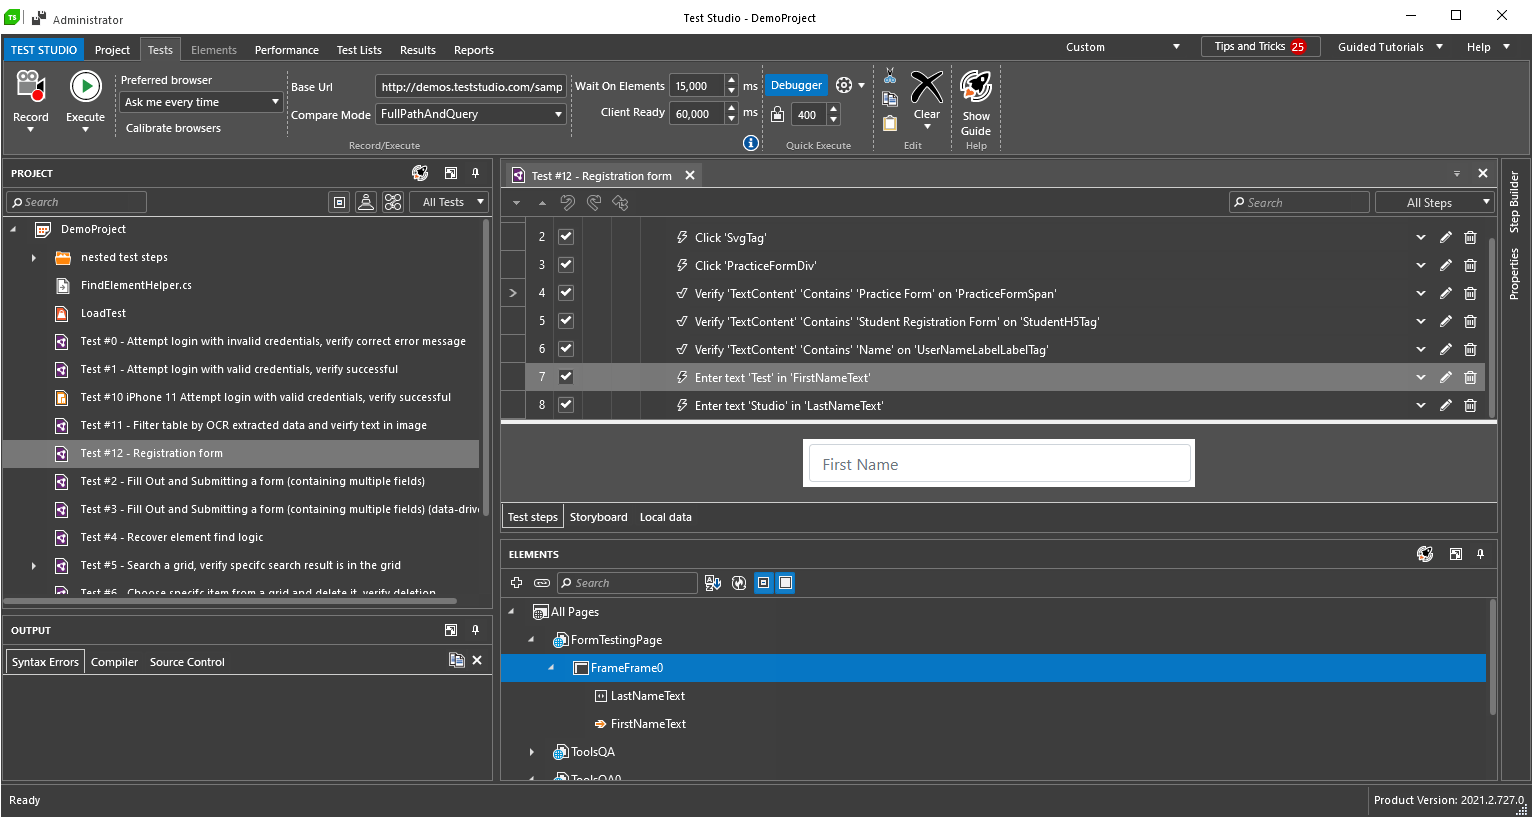Pin the ELEMENTS panel
The image size is (1533, 818).
click(x=1481, y=554)
